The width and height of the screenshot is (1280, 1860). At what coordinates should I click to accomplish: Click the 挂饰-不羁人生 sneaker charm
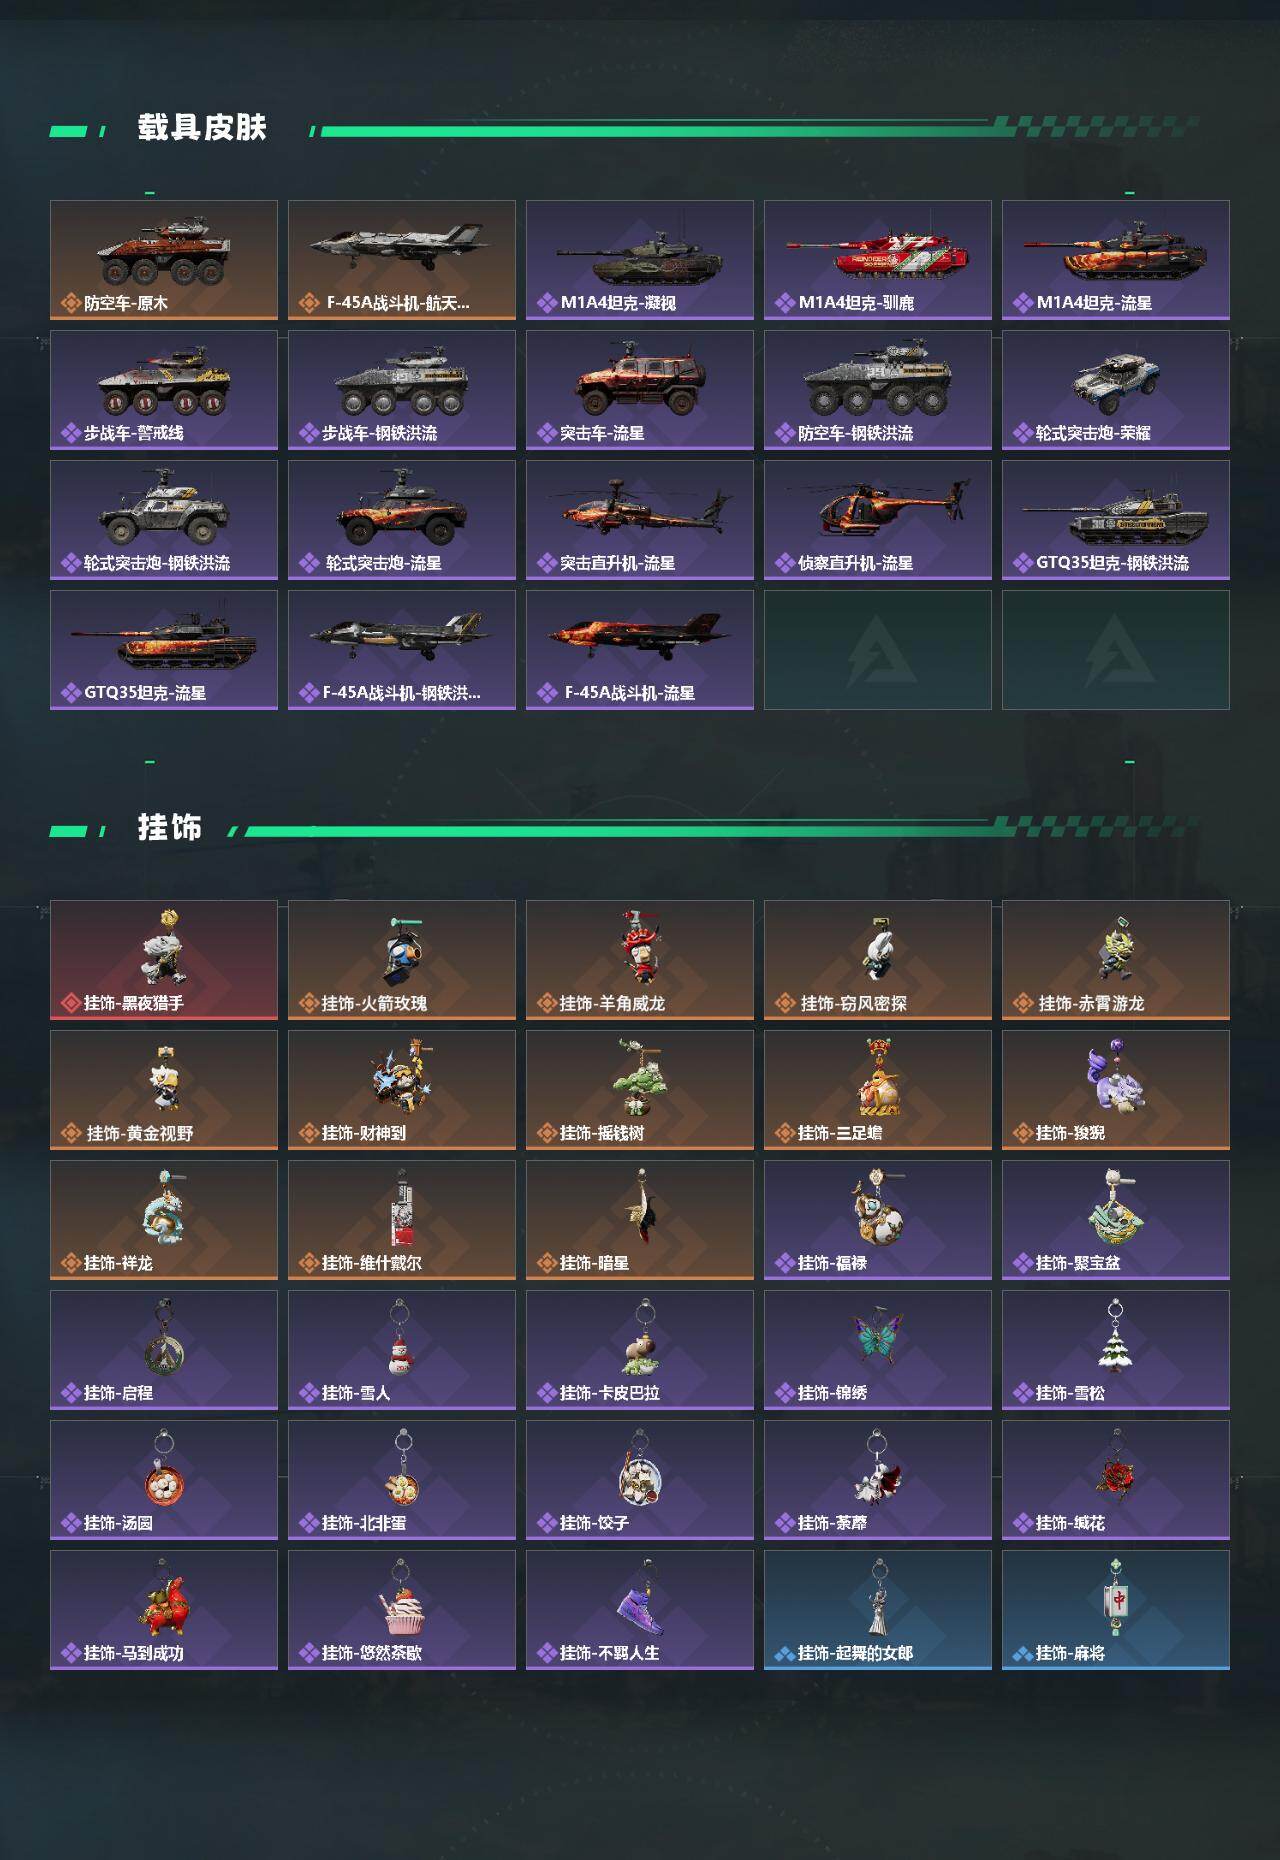point(640,1610)
